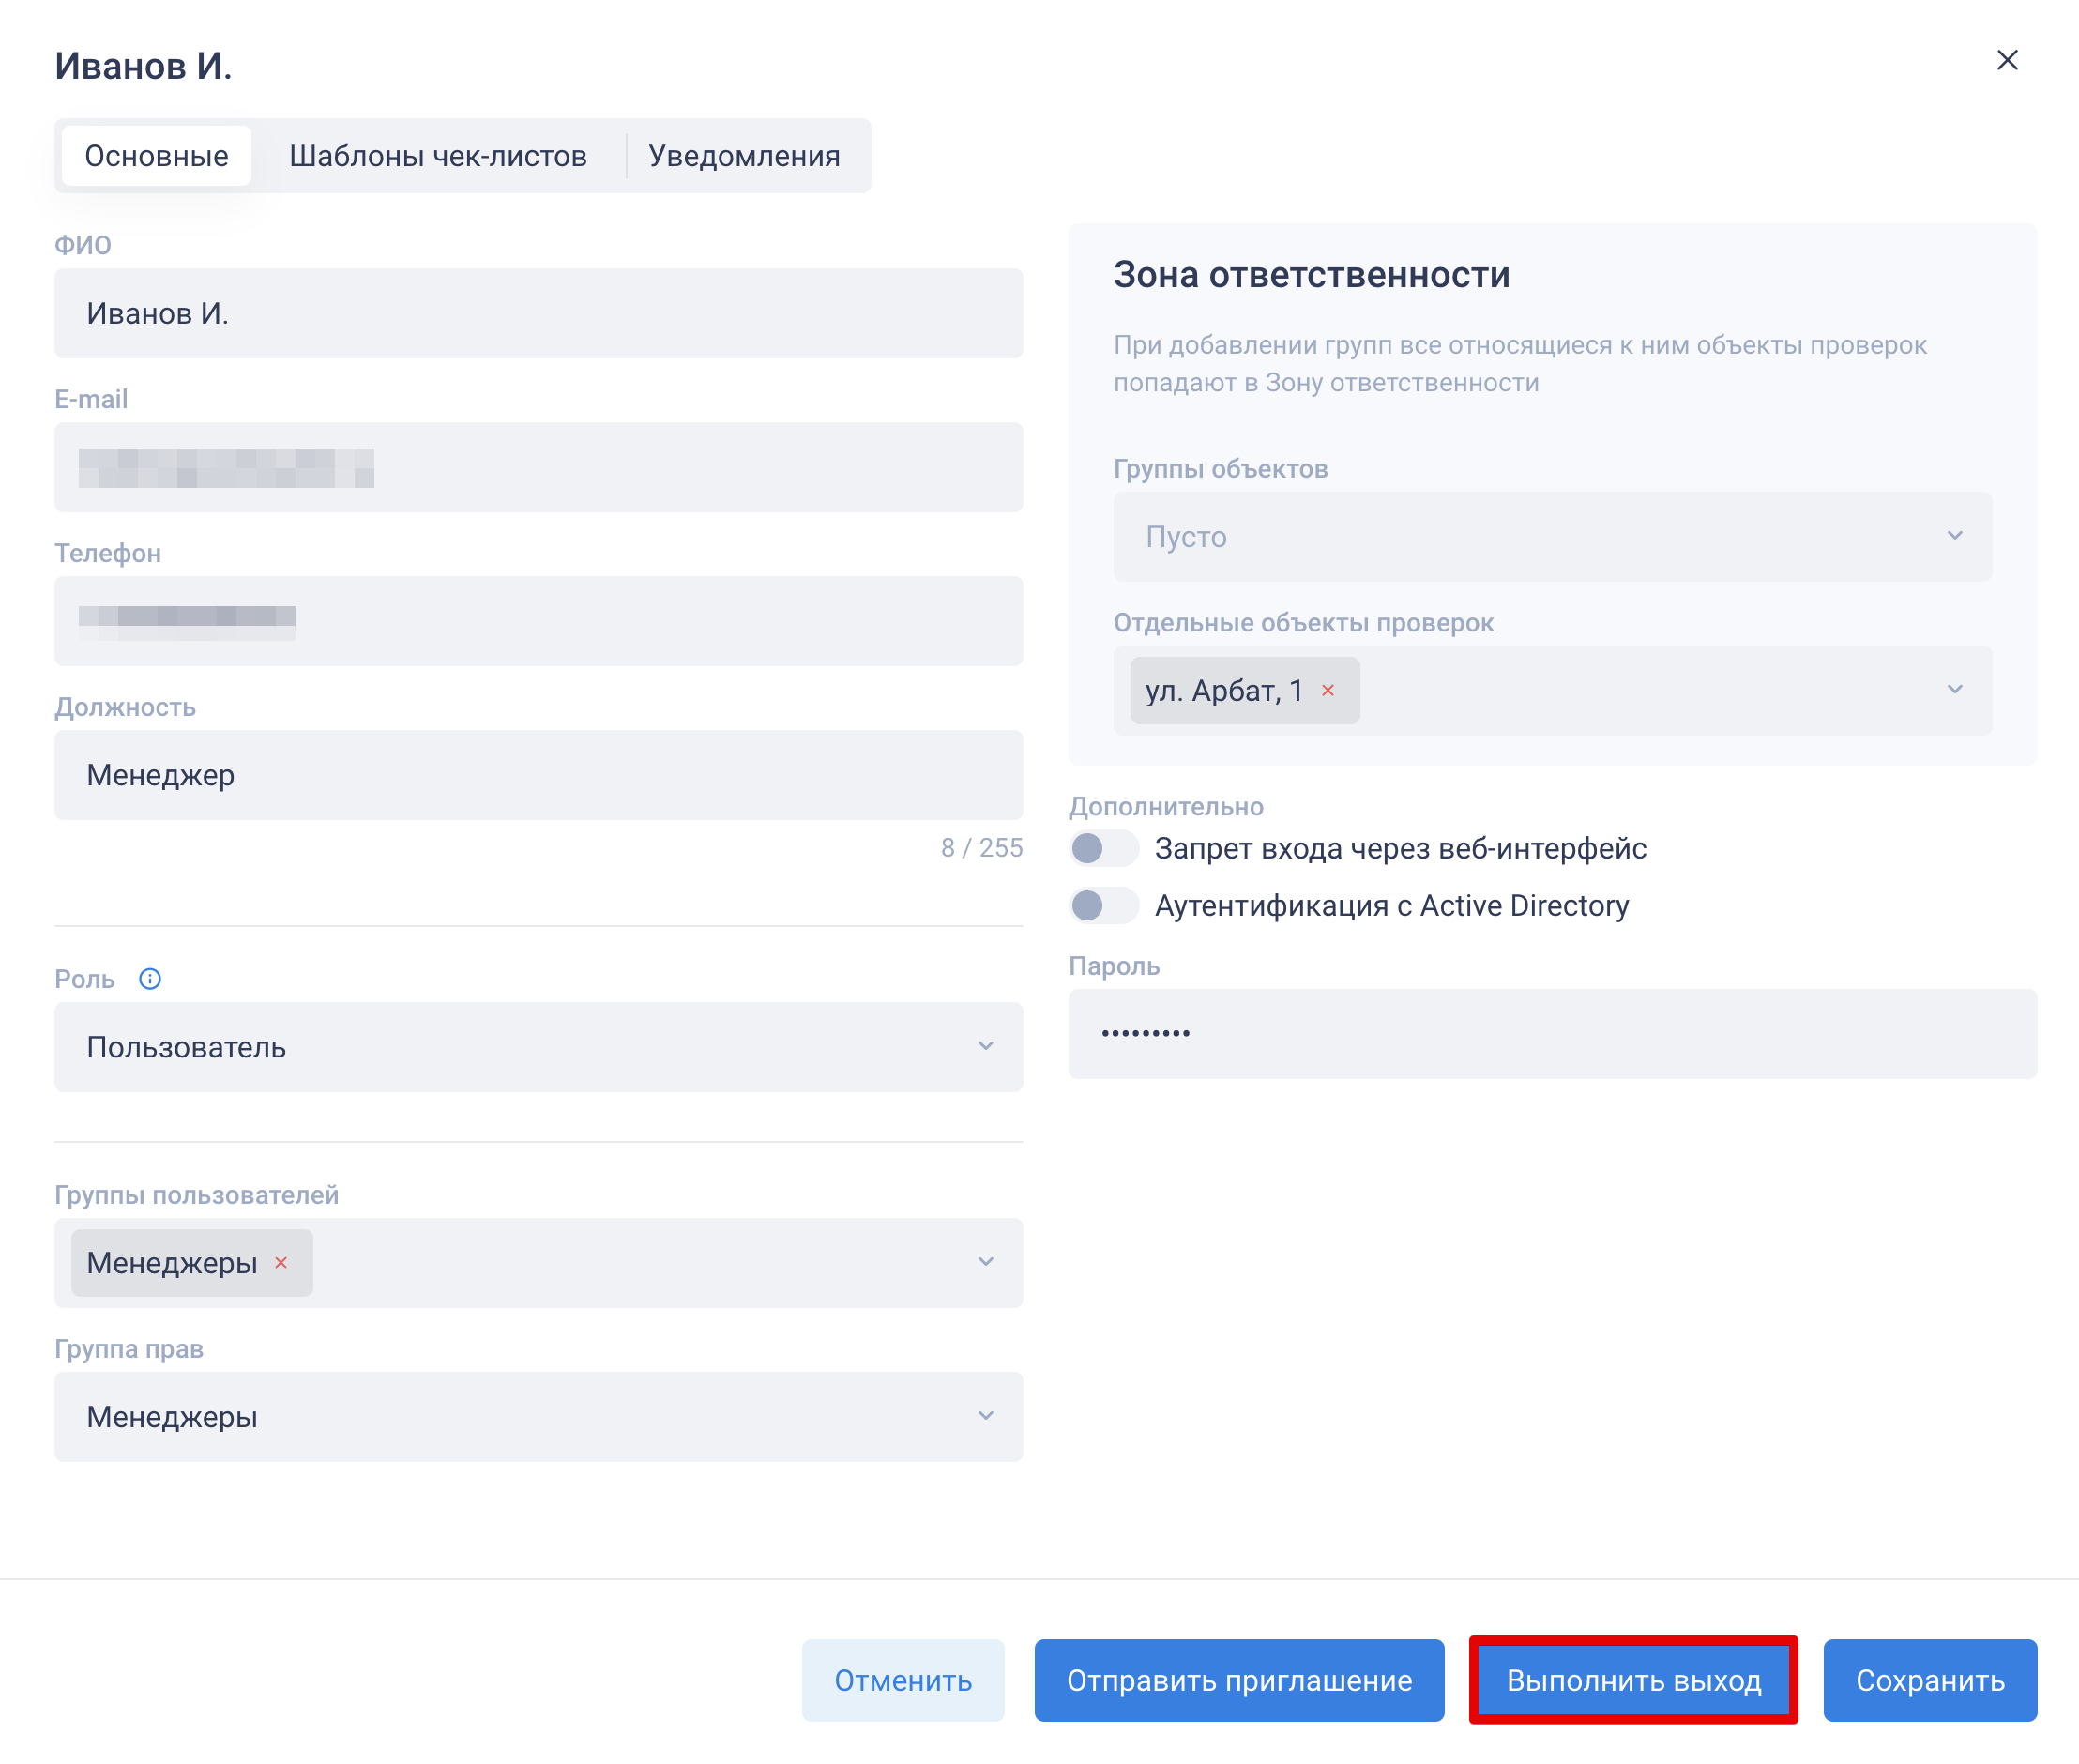The image size is (2079, 1764).
Task: Toggle Запрет входа через веб-интерфейс switch
Action: tap(1103, 848)
